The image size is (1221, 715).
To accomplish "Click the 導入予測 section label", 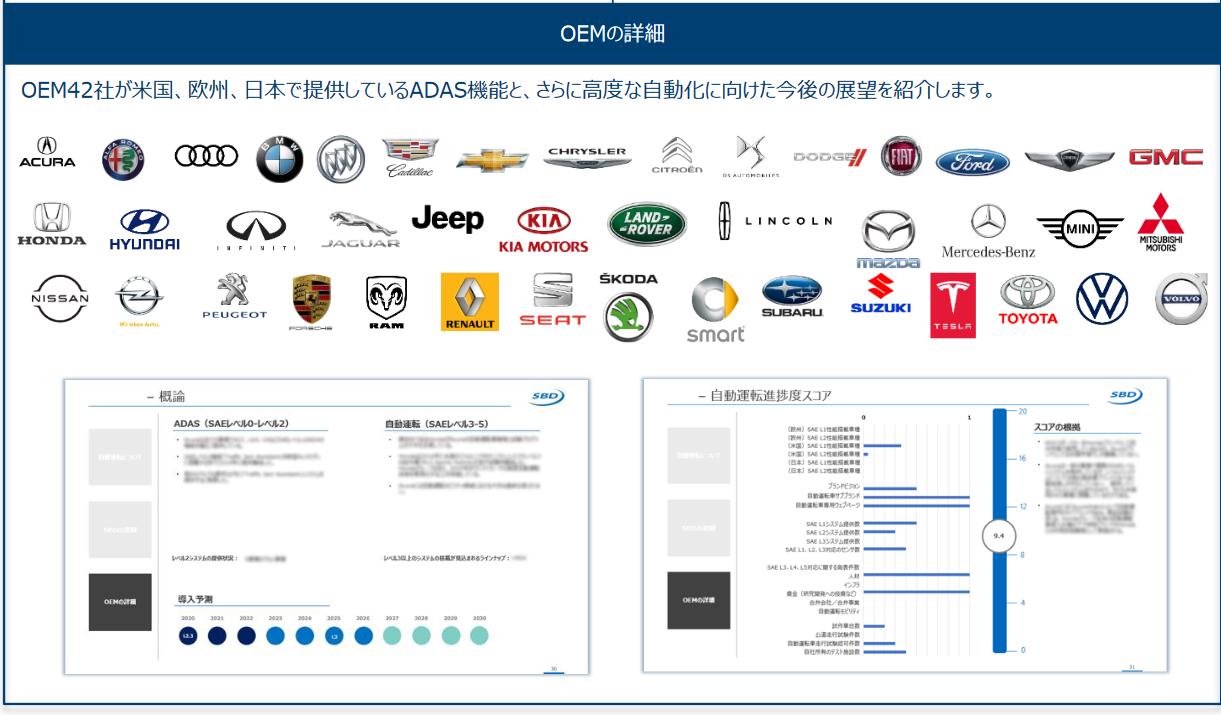I will (x=194, y=600).
